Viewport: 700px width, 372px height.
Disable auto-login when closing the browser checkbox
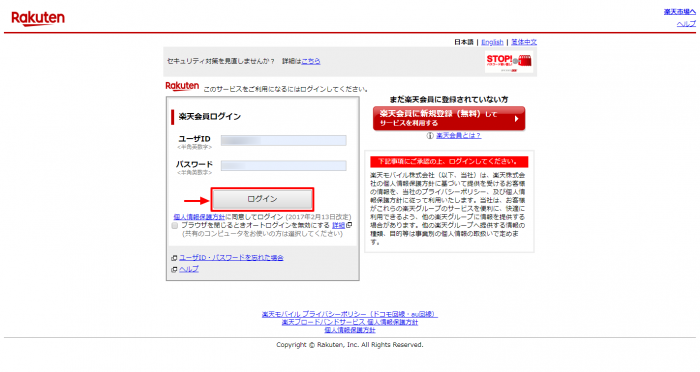click(x=175, y=226)
